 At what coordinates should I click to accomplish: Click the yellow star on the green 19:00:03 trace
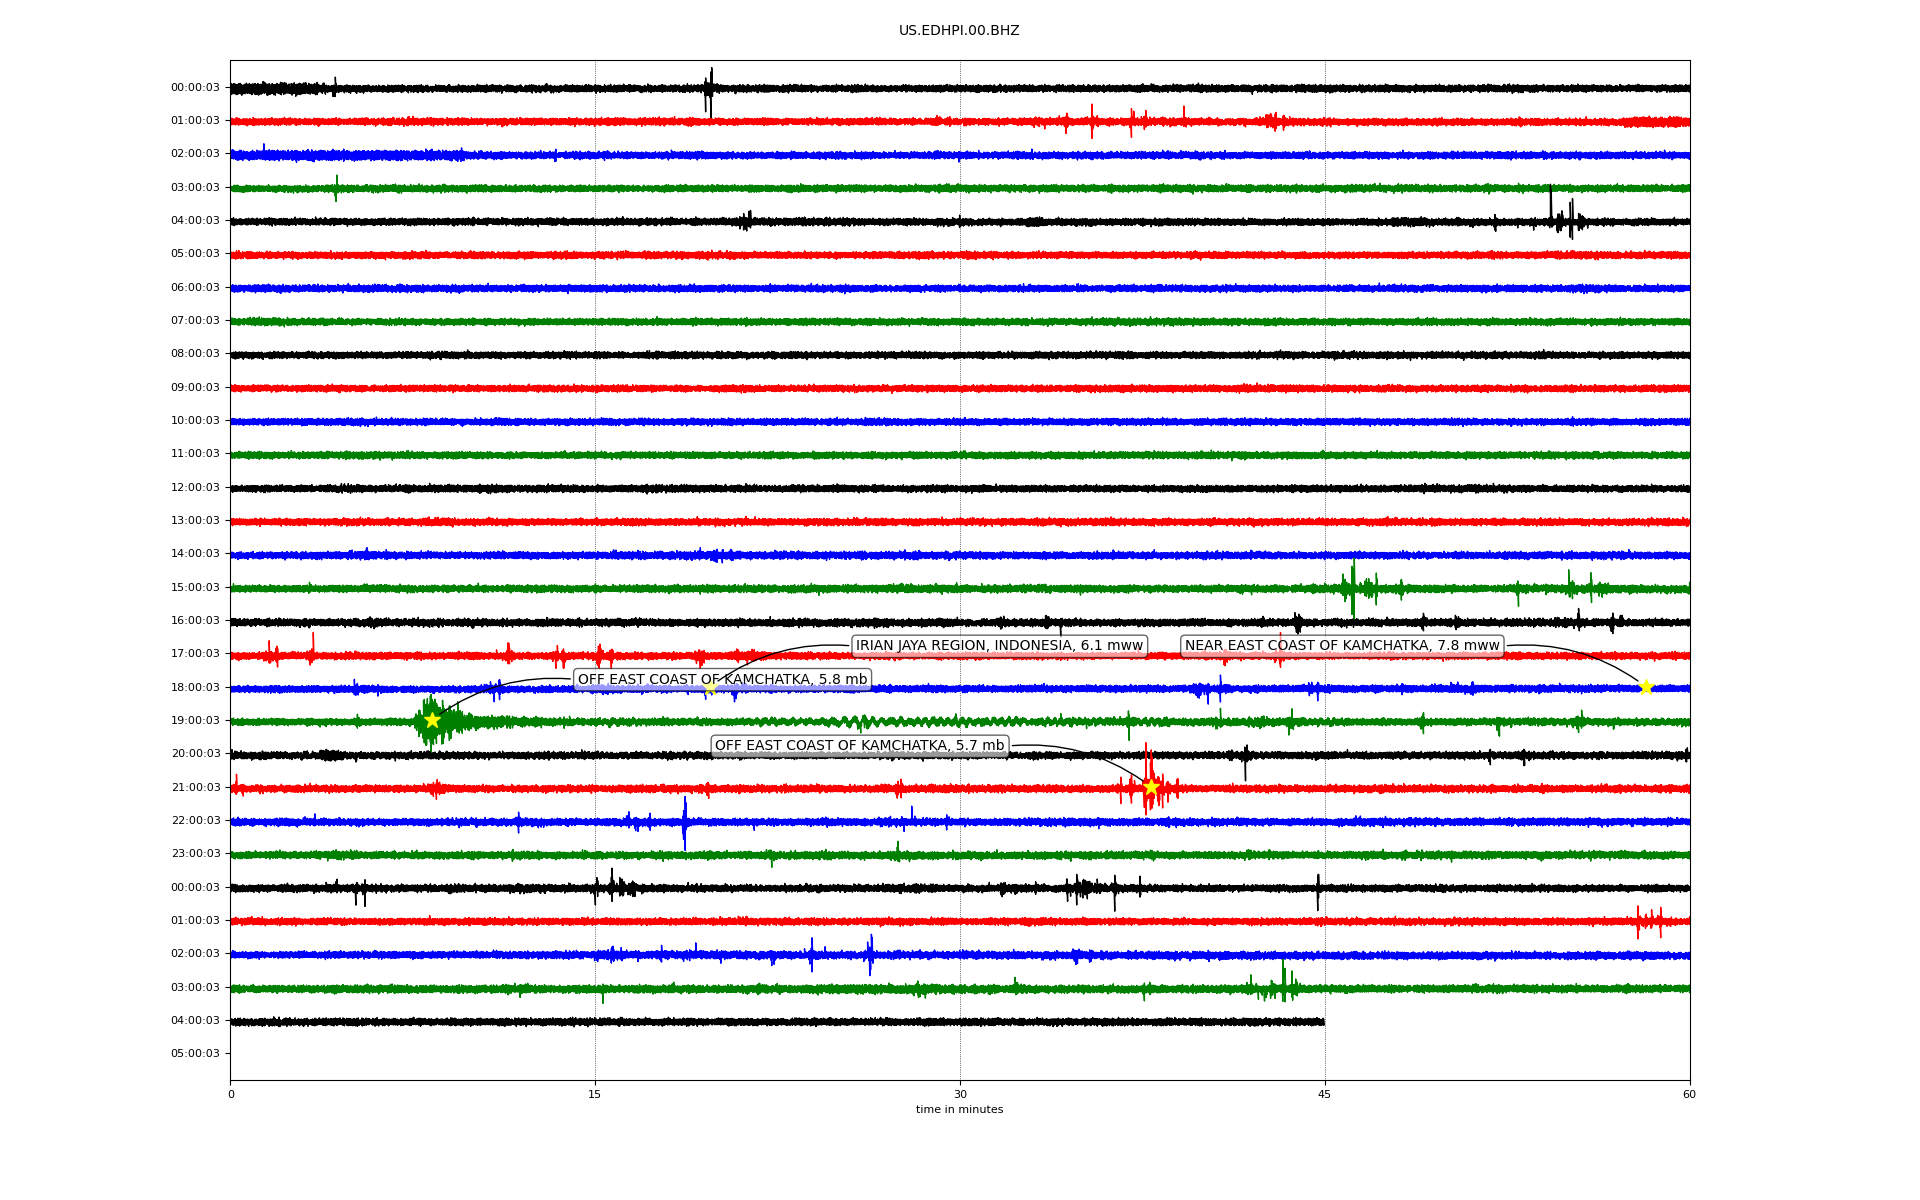[x=432, y=720]
